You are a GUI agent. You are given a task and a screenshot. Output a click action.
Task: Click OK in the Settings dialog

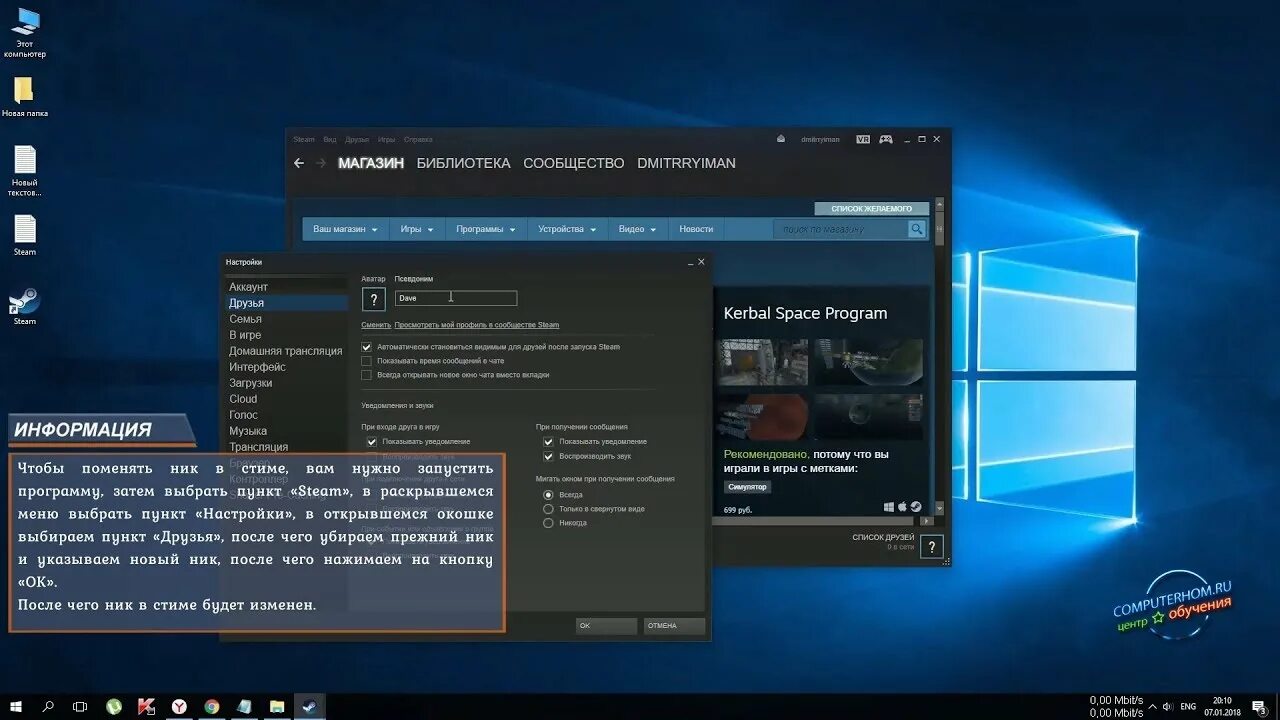click(606, 626)
